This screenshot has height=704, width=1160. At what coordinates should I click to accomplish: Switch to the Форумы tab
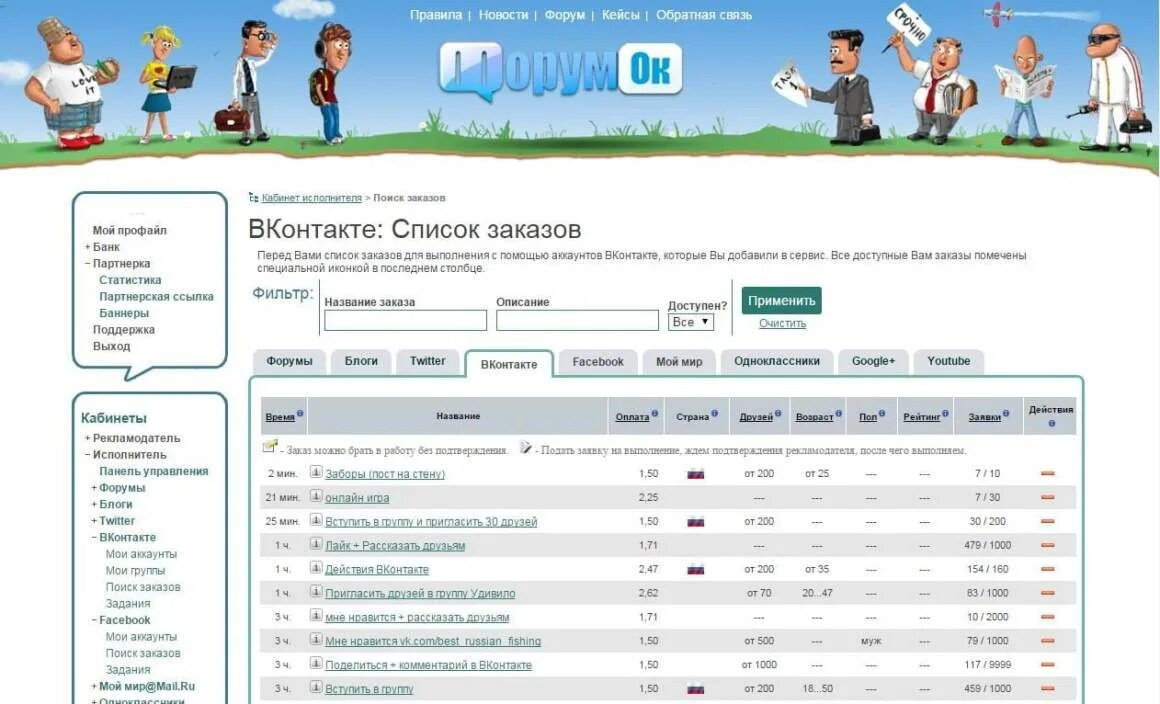[289, 361]
